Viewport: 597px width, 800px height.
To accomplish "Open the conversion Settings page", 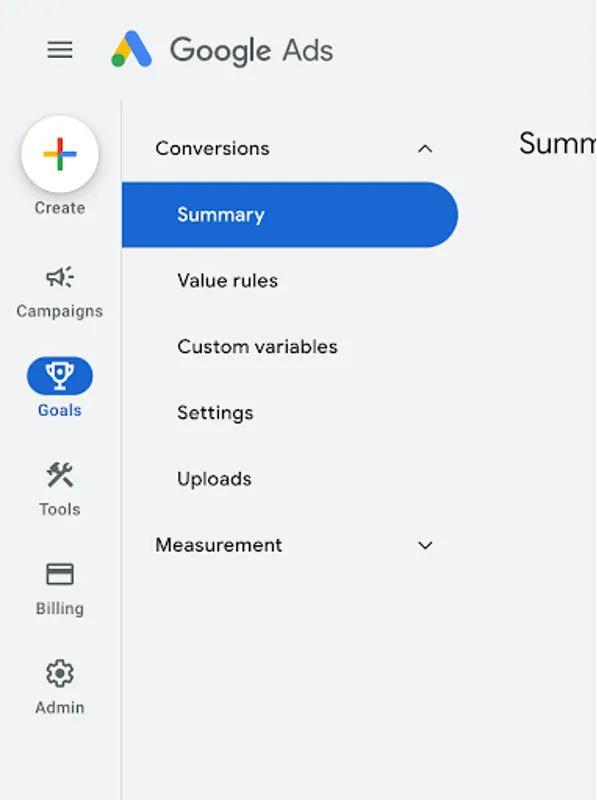I will coord(215,412).
